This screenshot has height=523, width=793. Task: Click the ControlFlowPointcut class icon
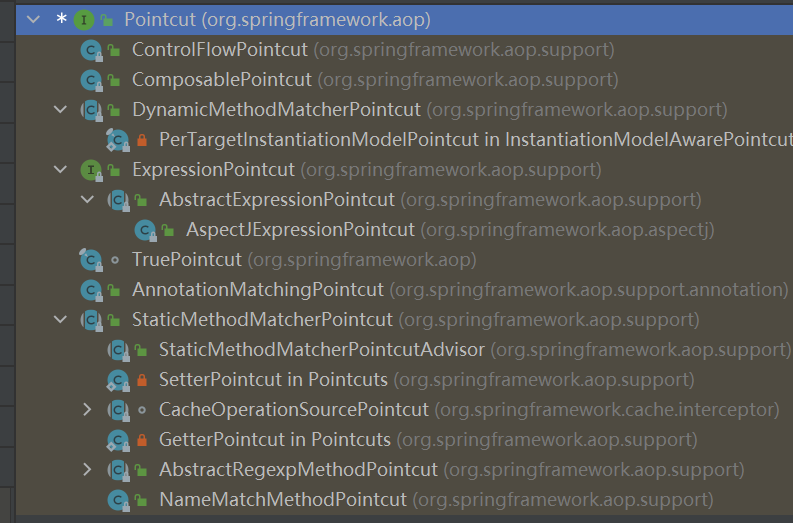pyautogui.click(x=92, y=50)
